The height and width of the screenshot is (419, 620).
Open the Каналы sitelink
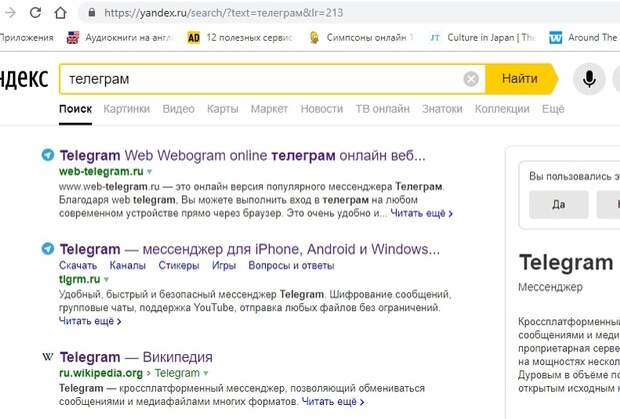pyautogui.click(x=128, y=266)
